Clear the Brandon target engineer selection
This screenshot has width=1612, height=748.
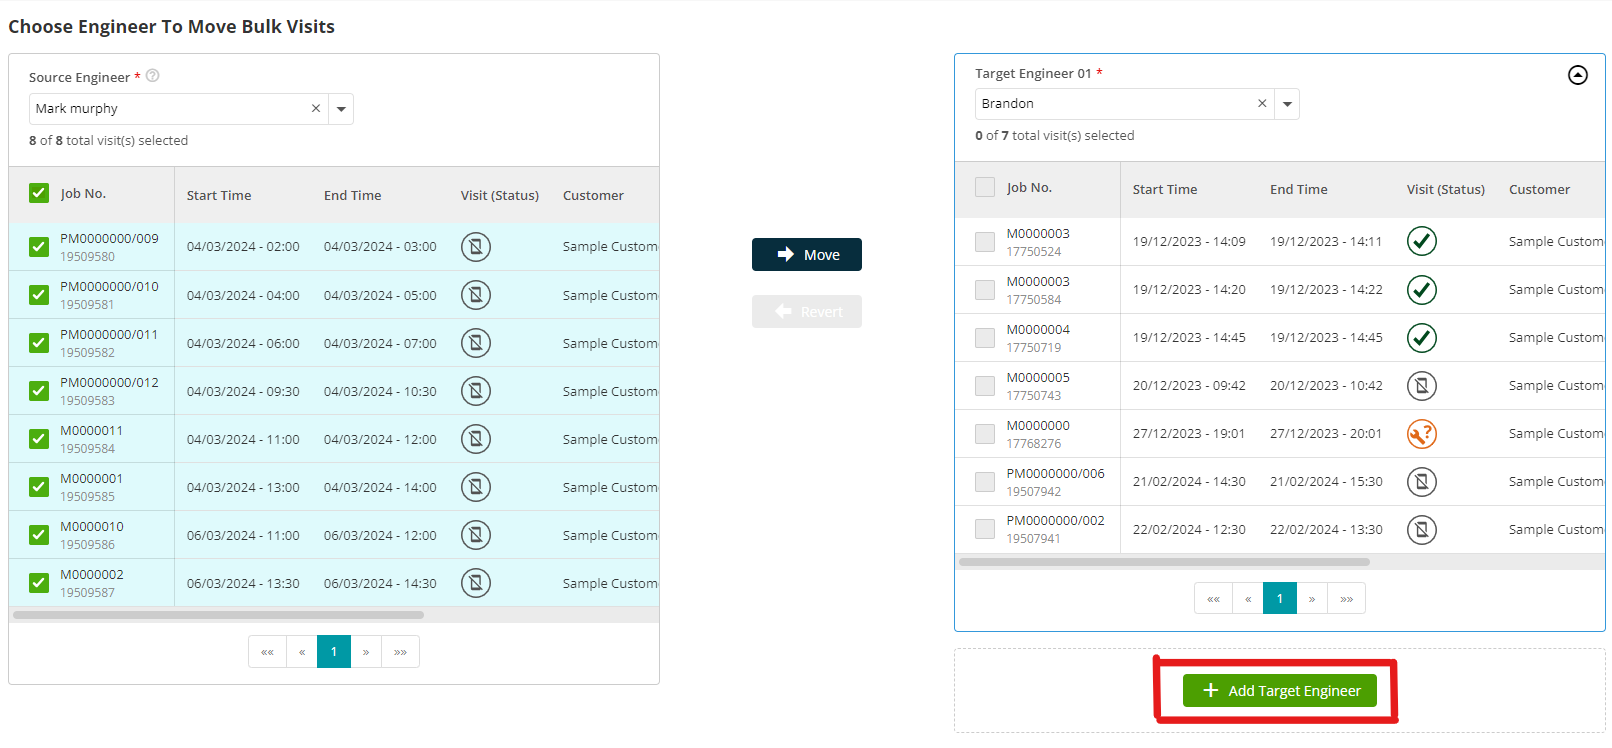click(1262, 103)
